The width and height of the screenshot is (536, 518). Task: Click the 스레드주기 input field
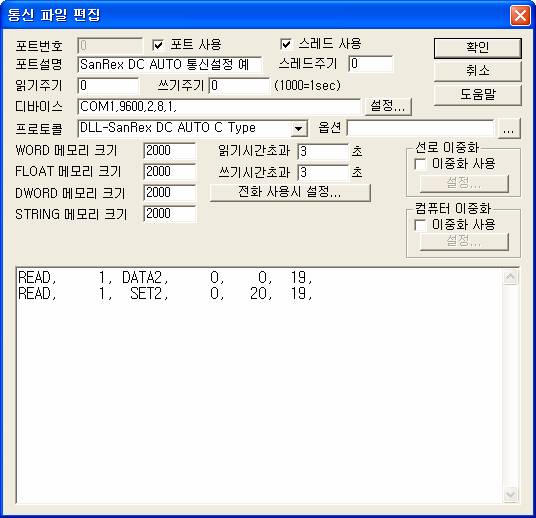(x=371, y=64)
